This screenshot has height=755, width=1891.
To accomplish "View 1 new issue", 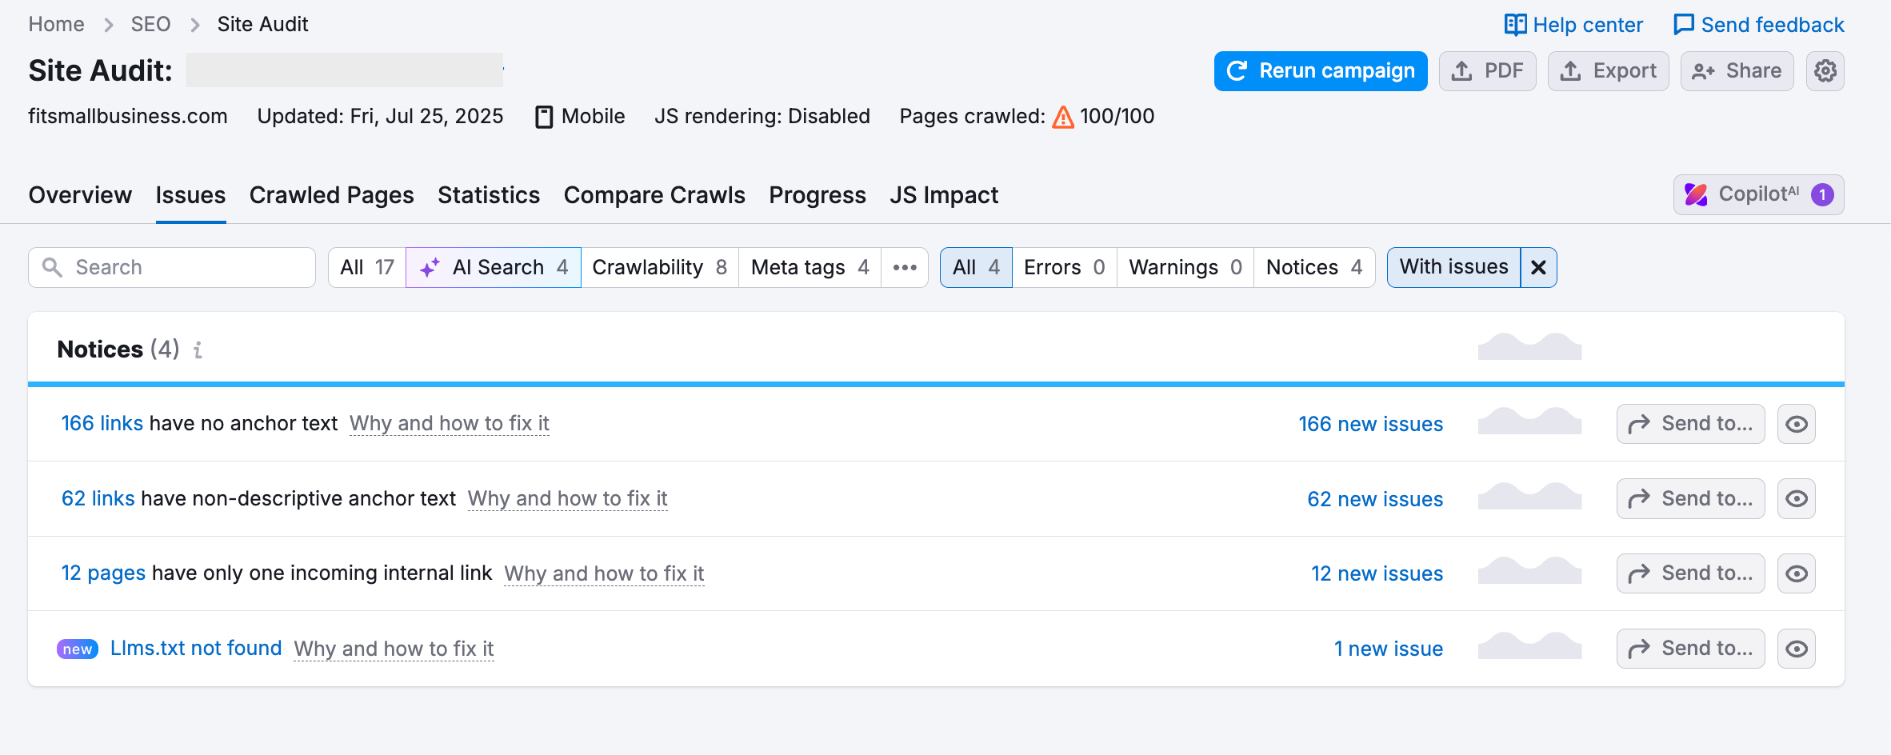I will tap(1388, 649).
